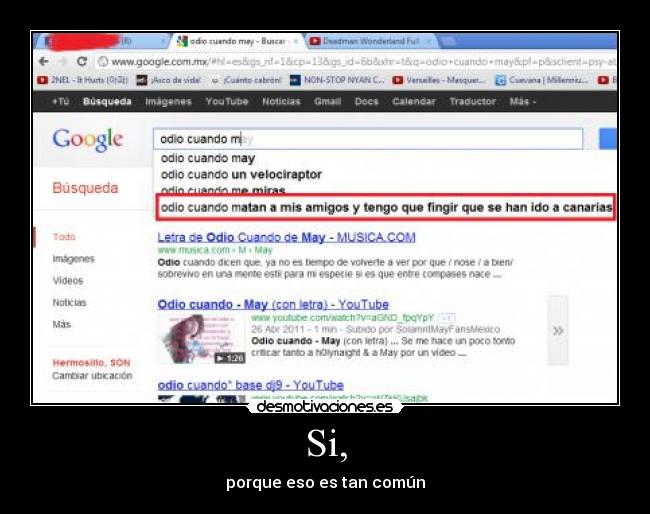This screenshot has width=650, height=514.
Task: Open Noticias in the Google bar
Action: click(x=281, y=102)
